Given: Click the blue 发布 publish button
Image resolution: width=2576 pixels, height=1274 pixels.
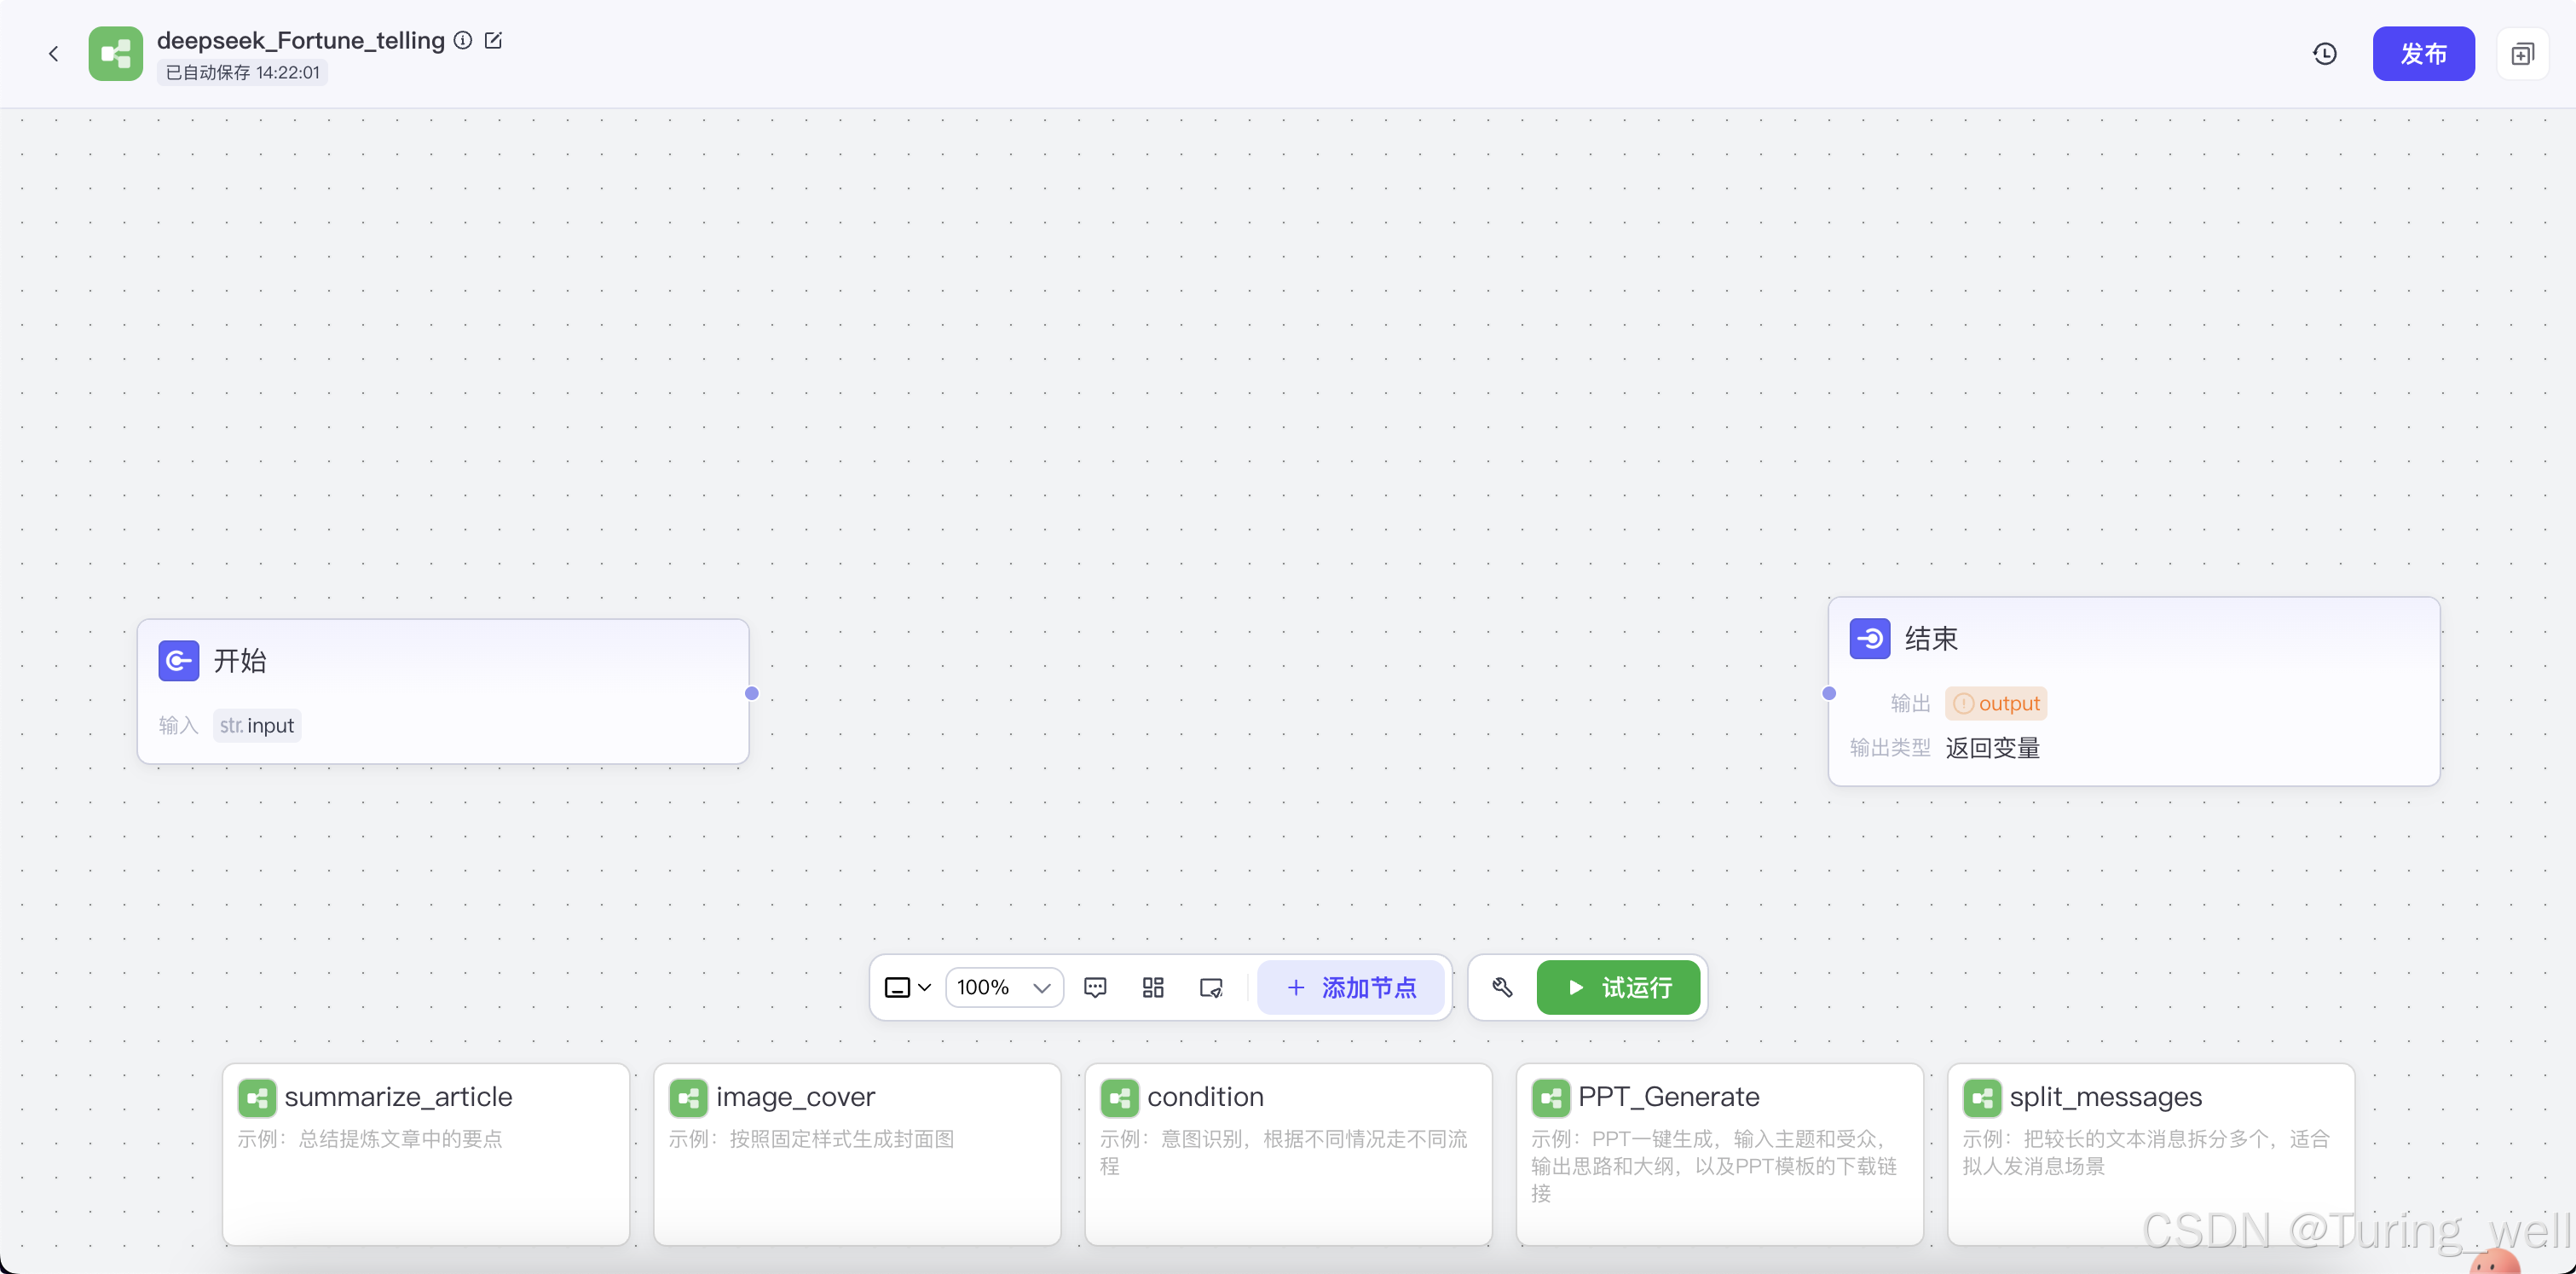Looking at the screenshot, I should [x=2423, y=54].
